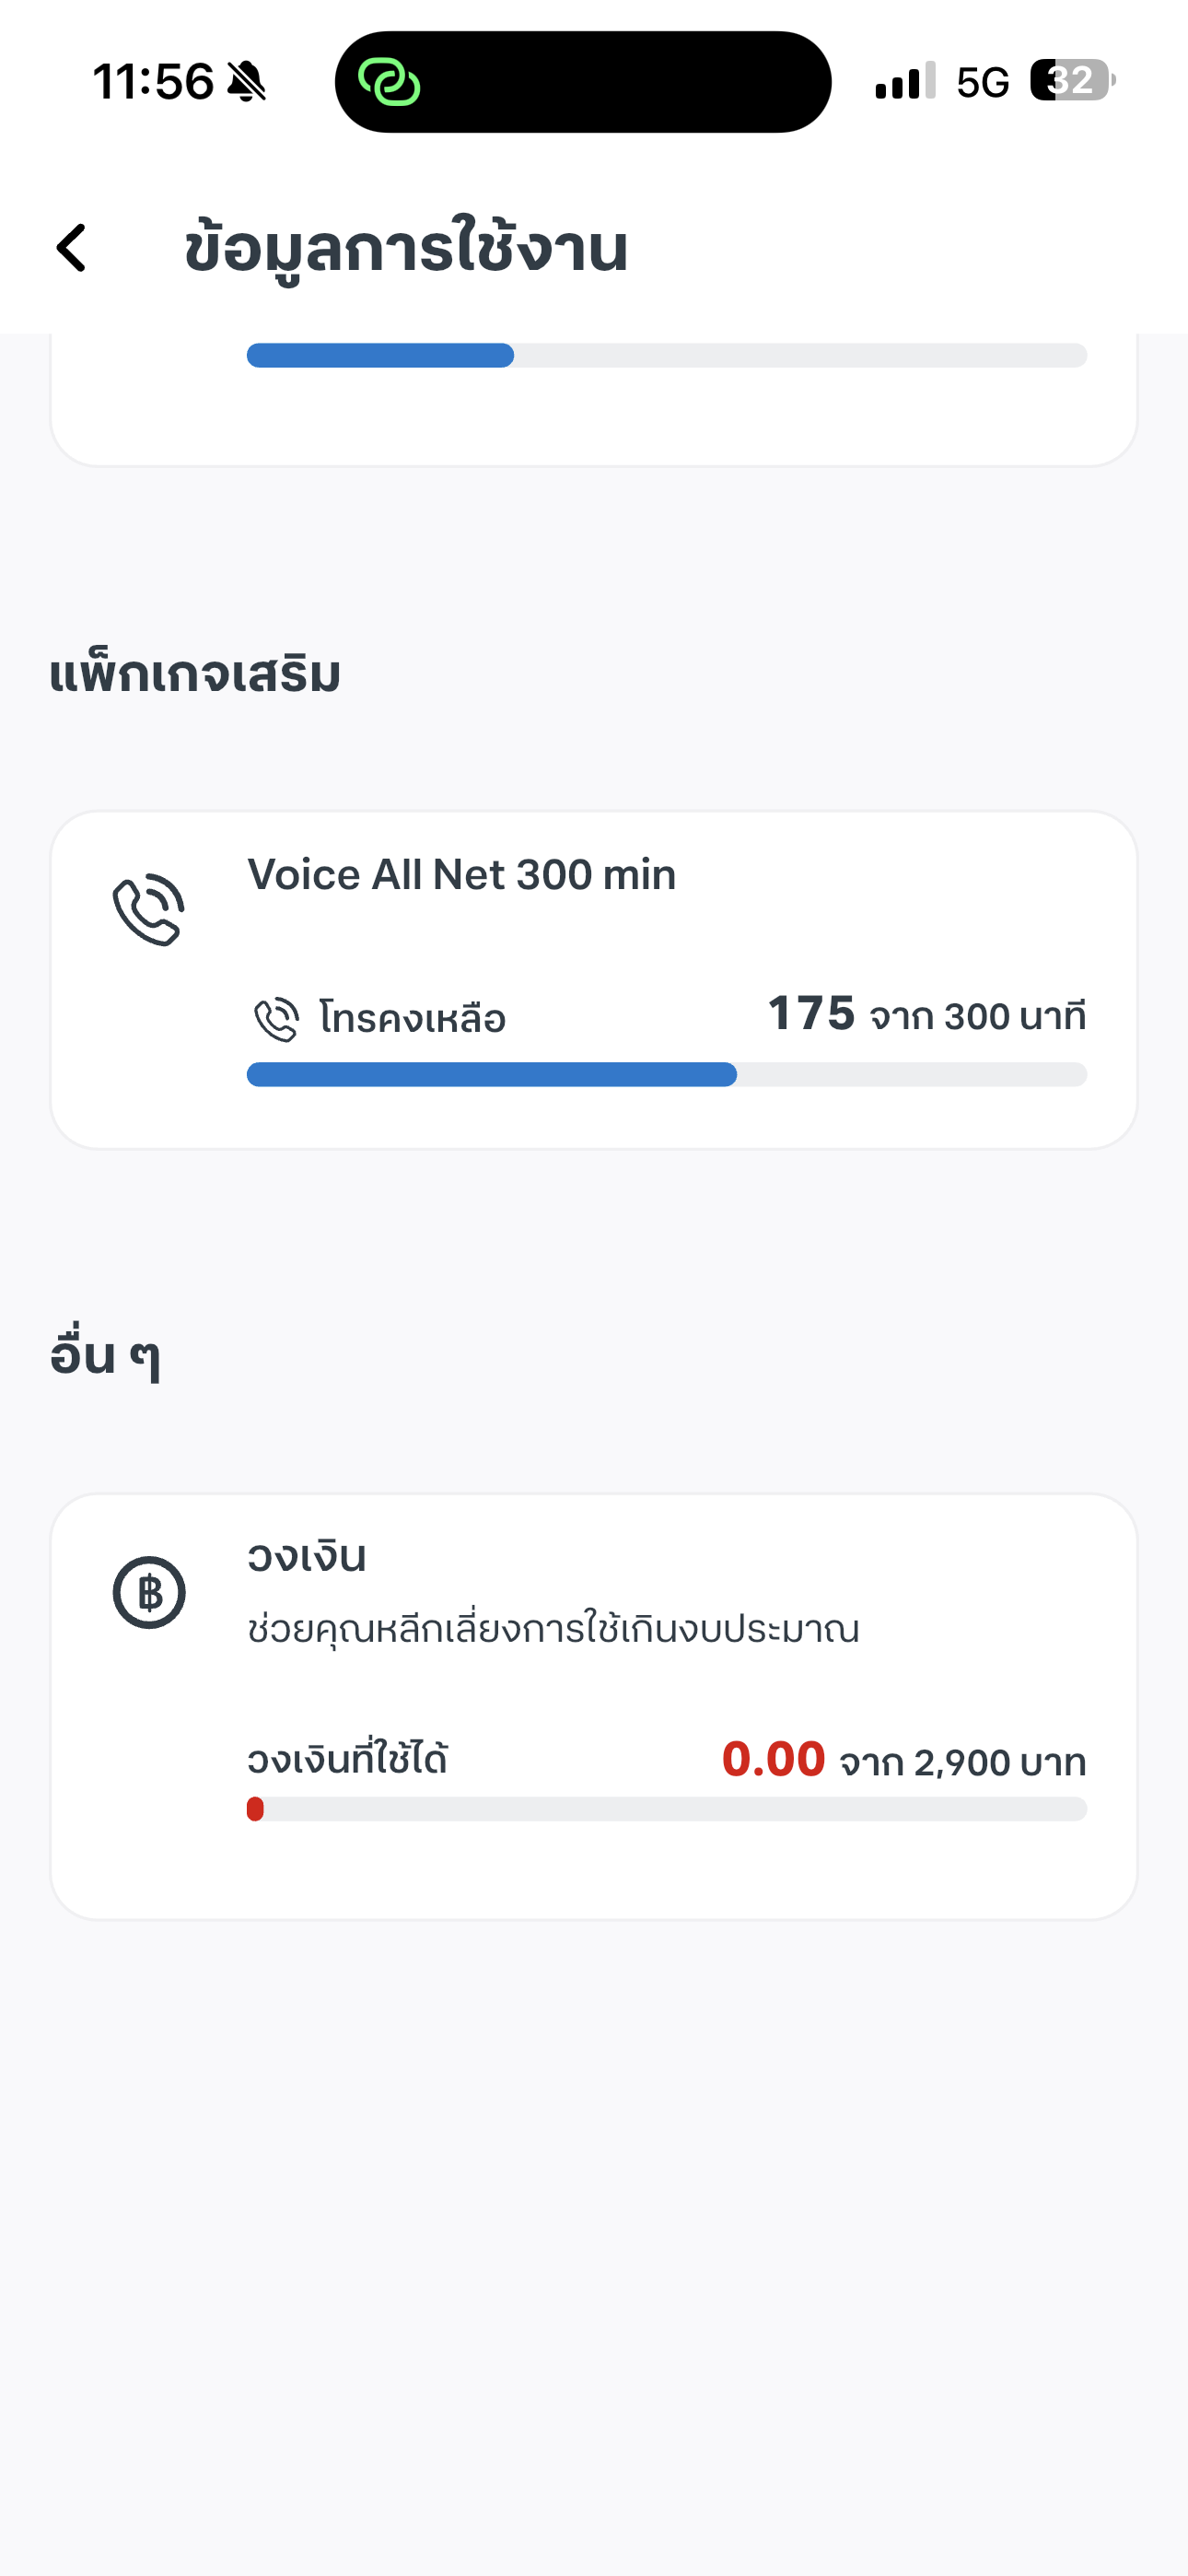
Task: Tap the baht coin icon on วงเงิน card
Action: (149, 1592)
